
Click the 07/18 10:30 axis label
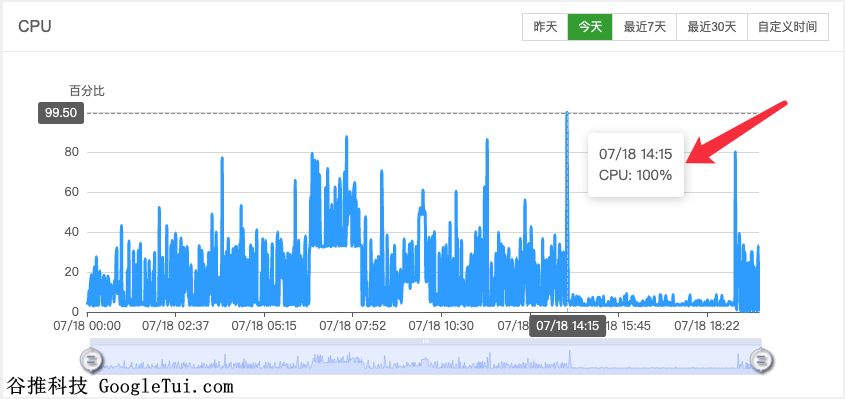(441, 326)
